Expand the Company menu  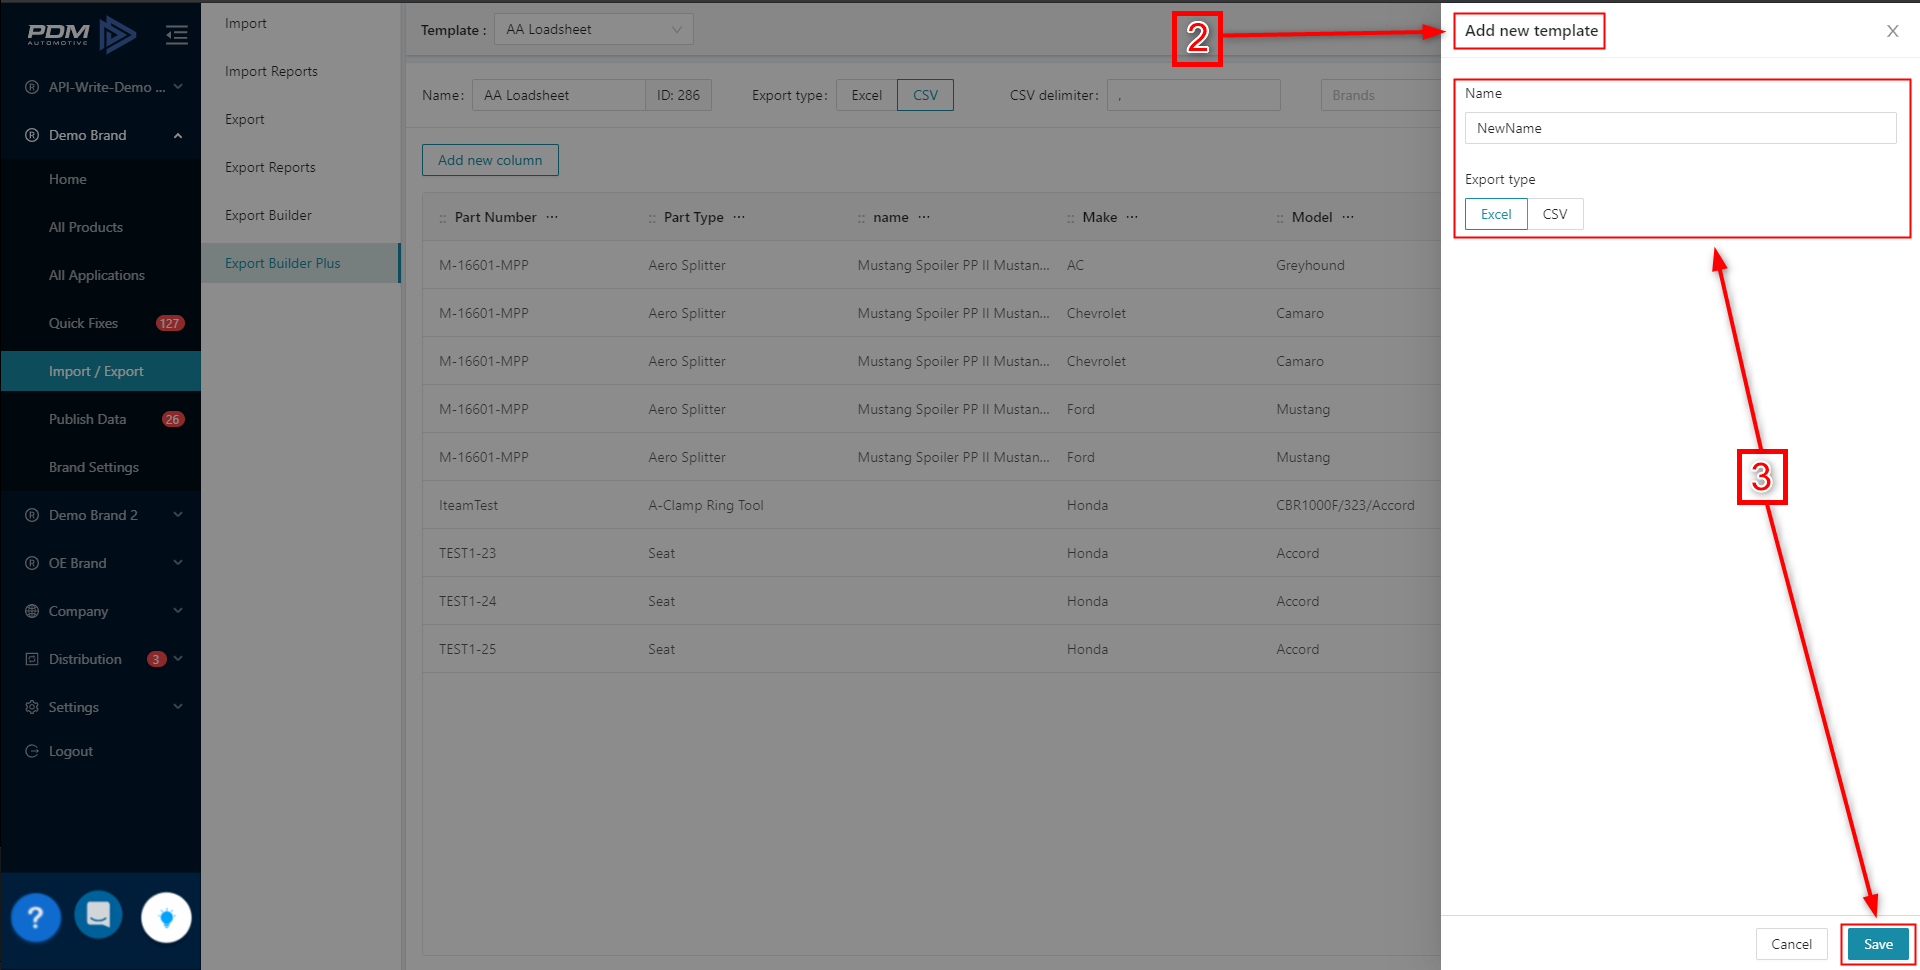(x=101, y=611)
